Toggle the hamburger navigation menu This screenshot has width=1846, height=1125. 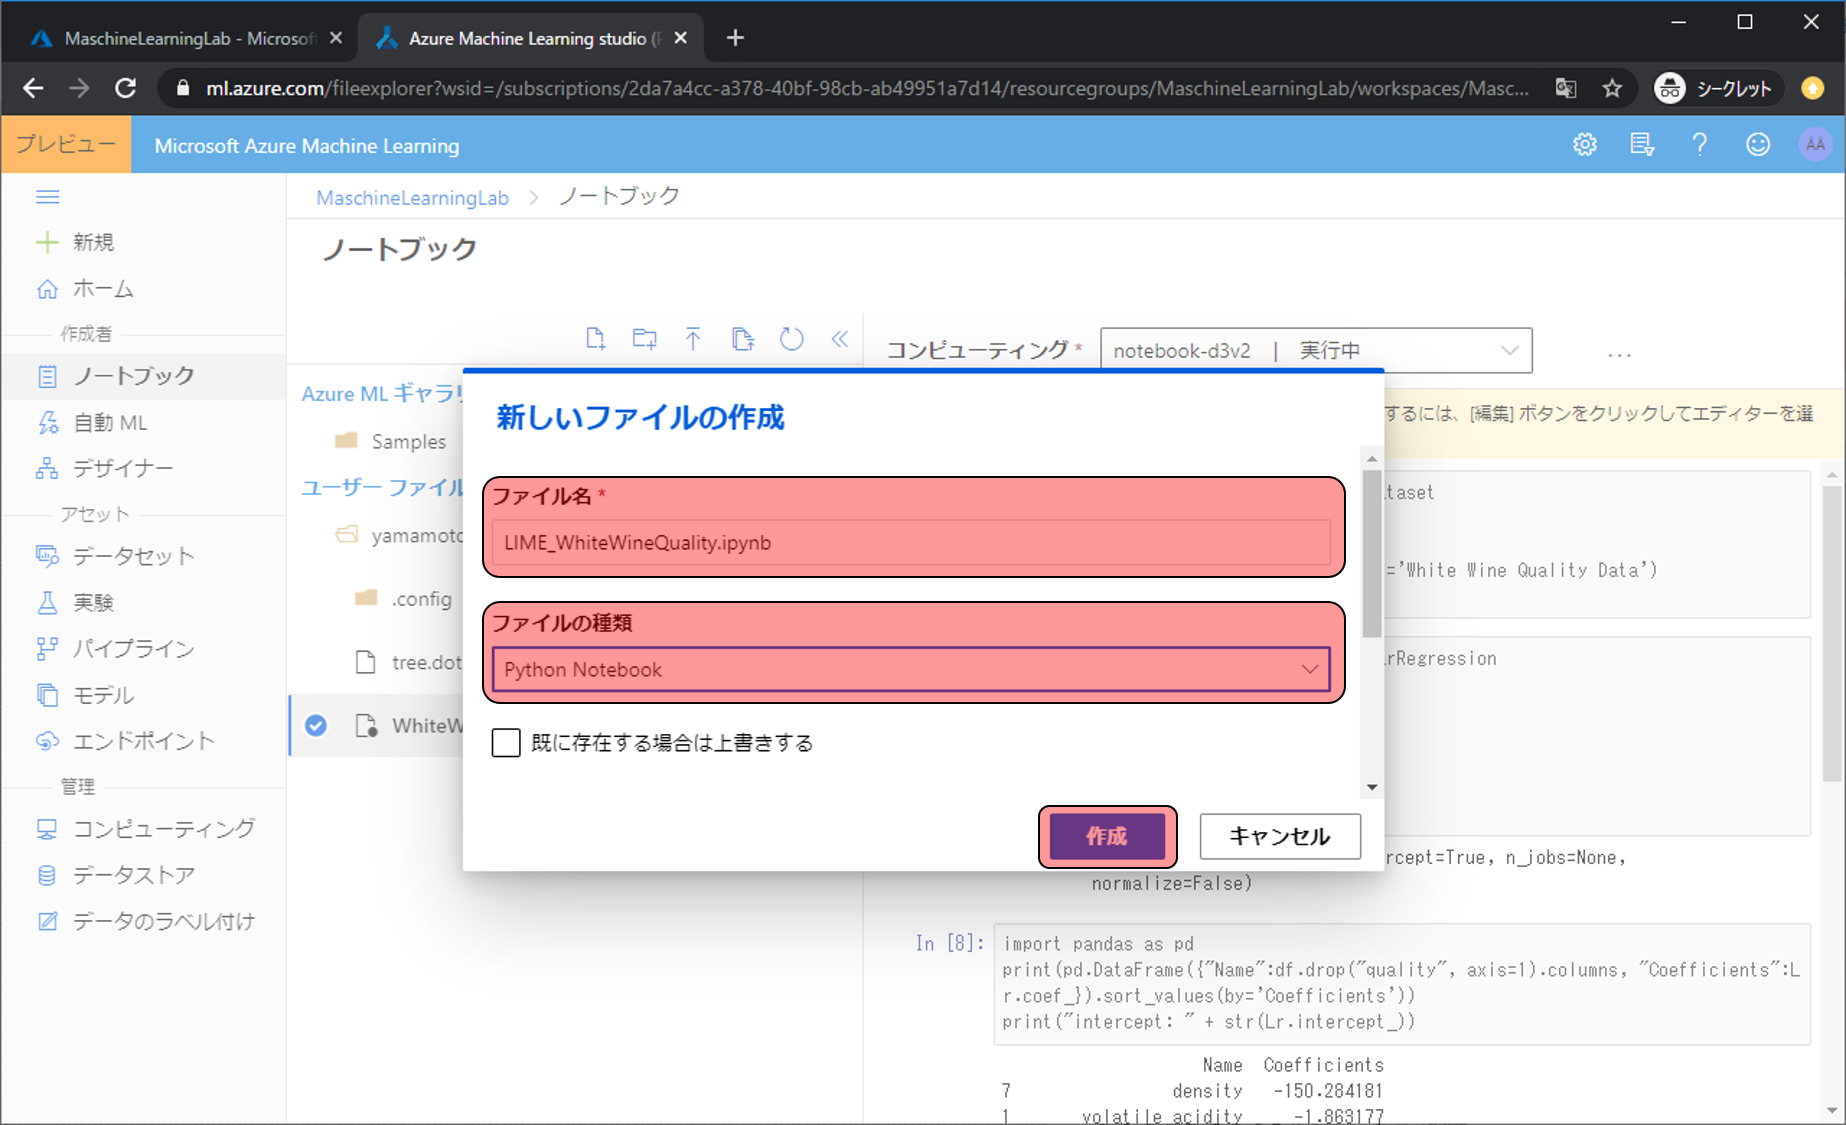pyautogui.click(x=47, y=197)
